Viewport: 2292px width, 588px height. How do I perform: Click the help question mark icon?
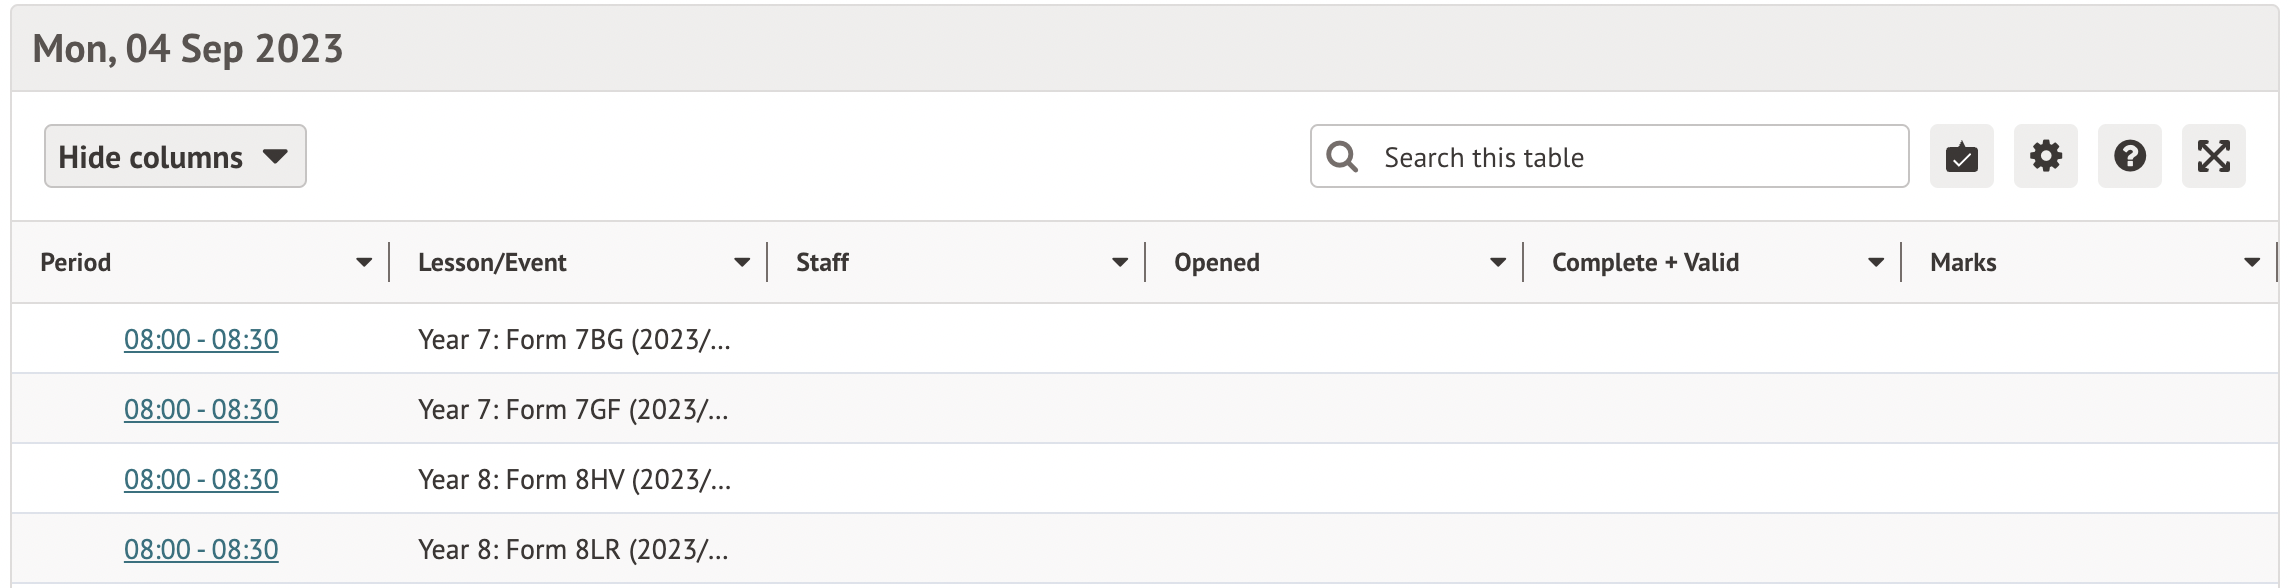click(x=2129, y=156)
